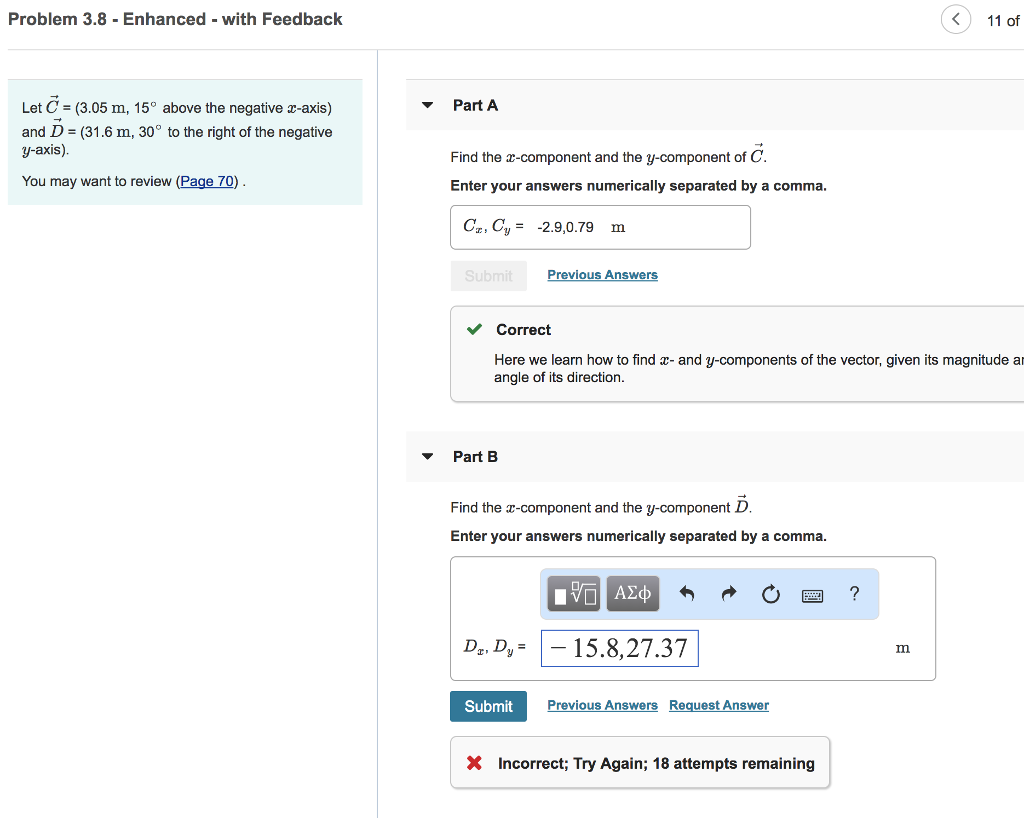
Task: Reset the Part B answer box
Action: point(769,594)
